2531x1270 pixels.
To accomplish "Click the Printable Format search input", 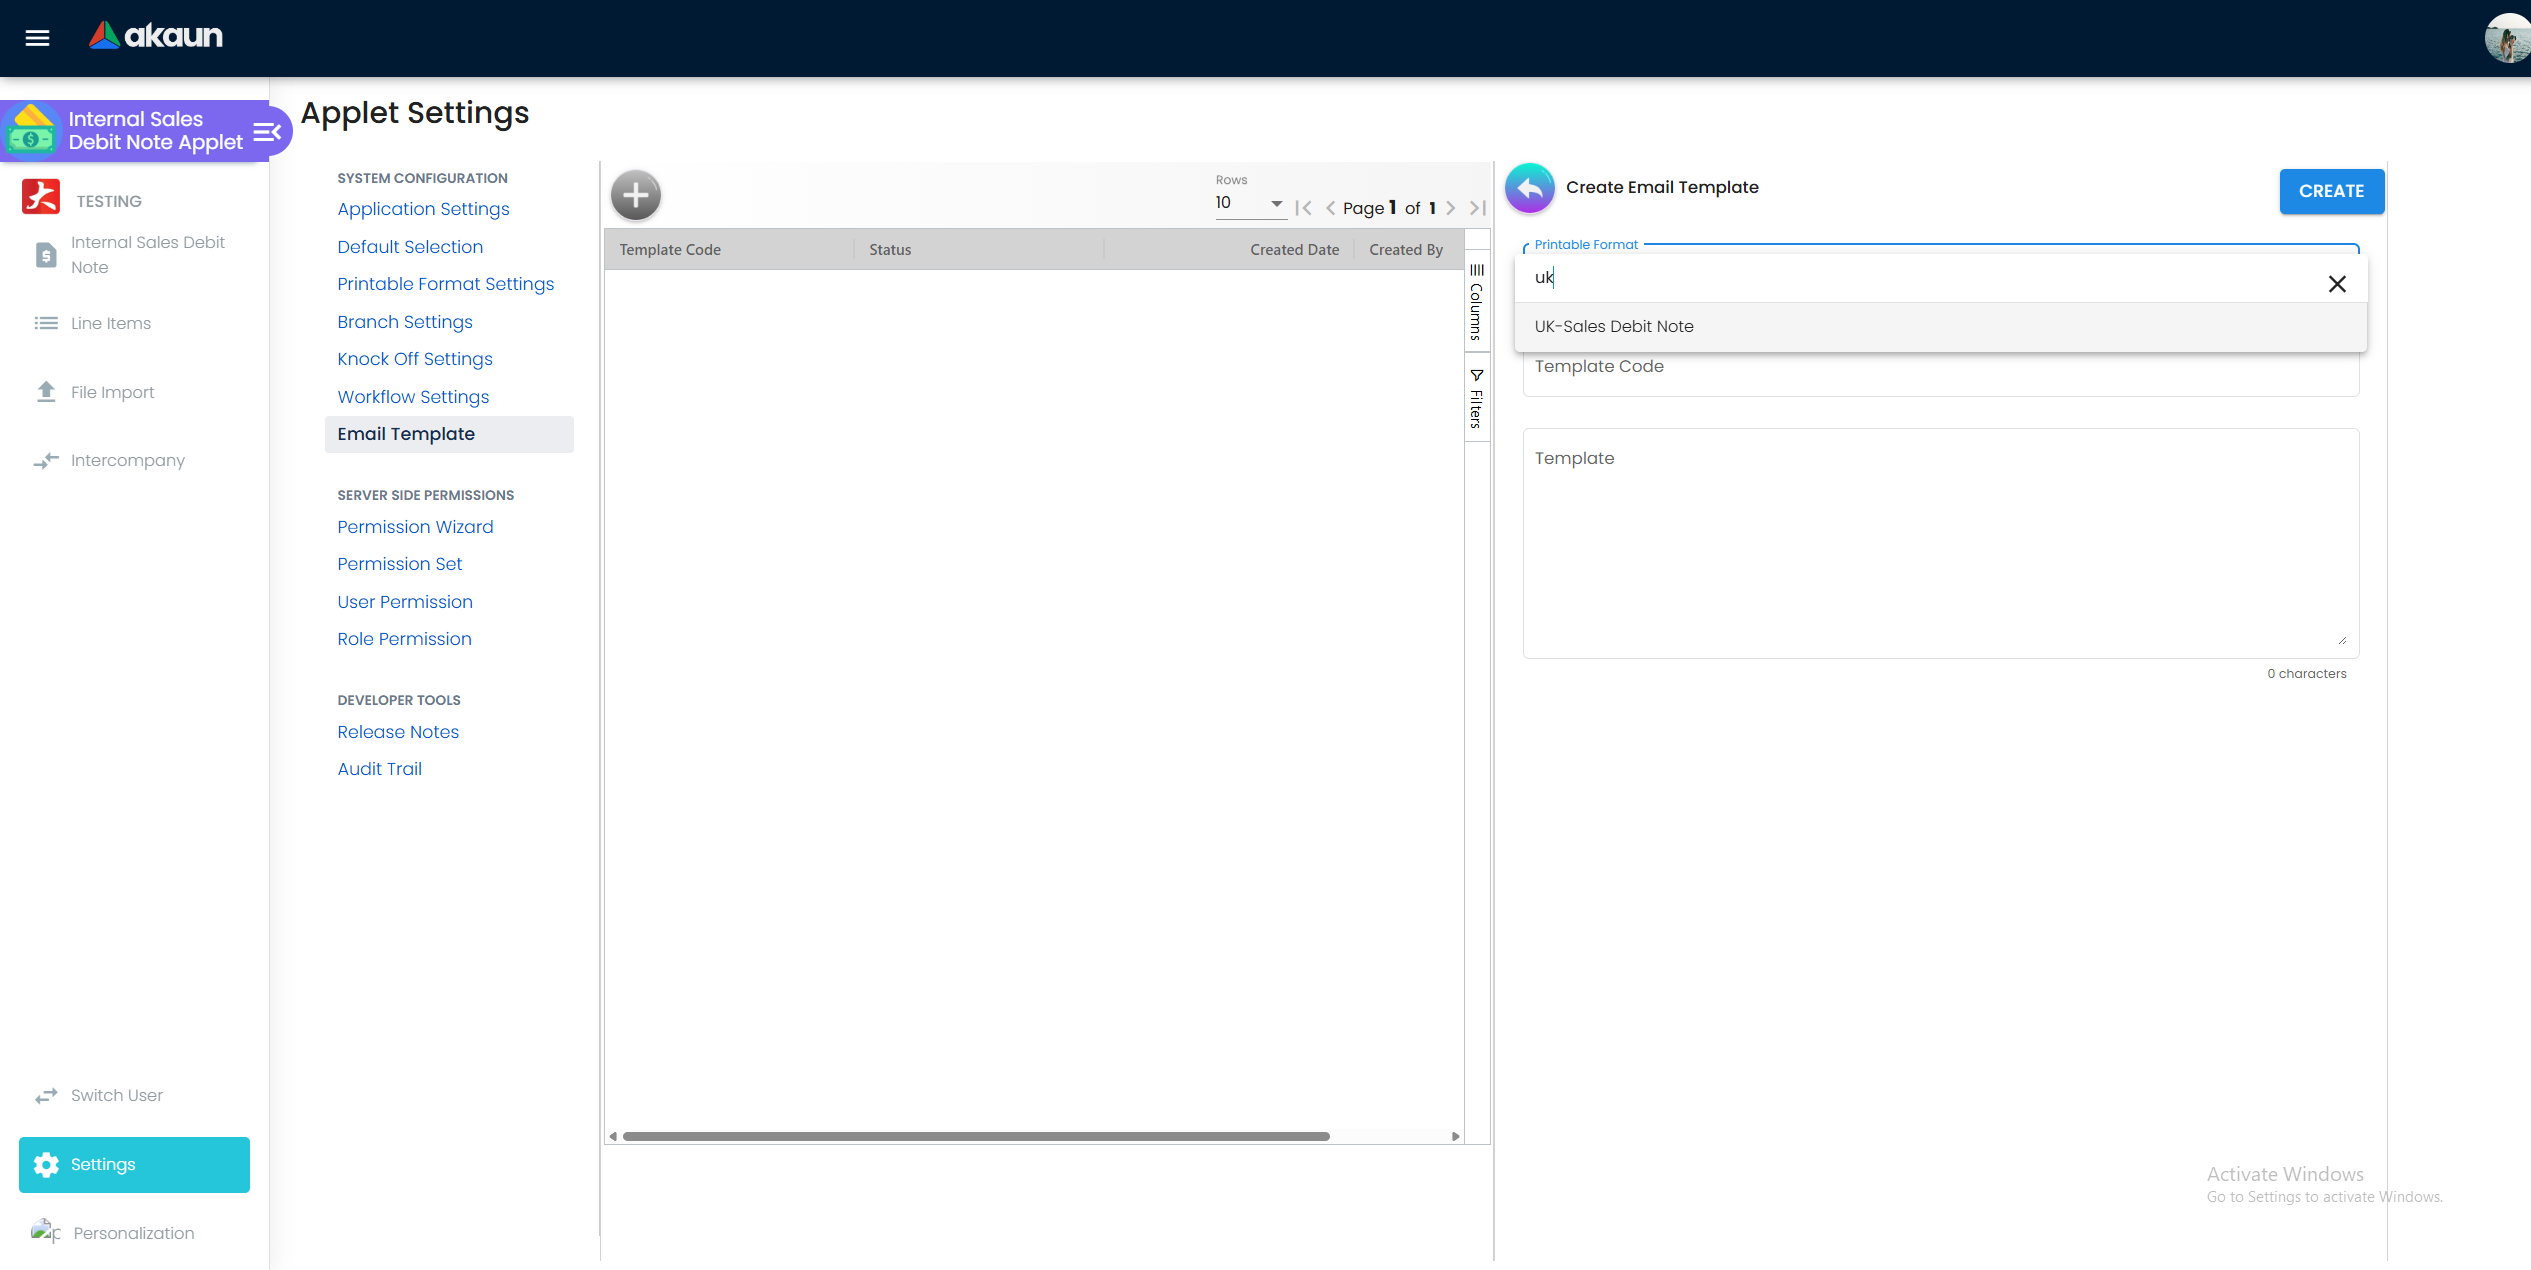I will click(1920, 278).
